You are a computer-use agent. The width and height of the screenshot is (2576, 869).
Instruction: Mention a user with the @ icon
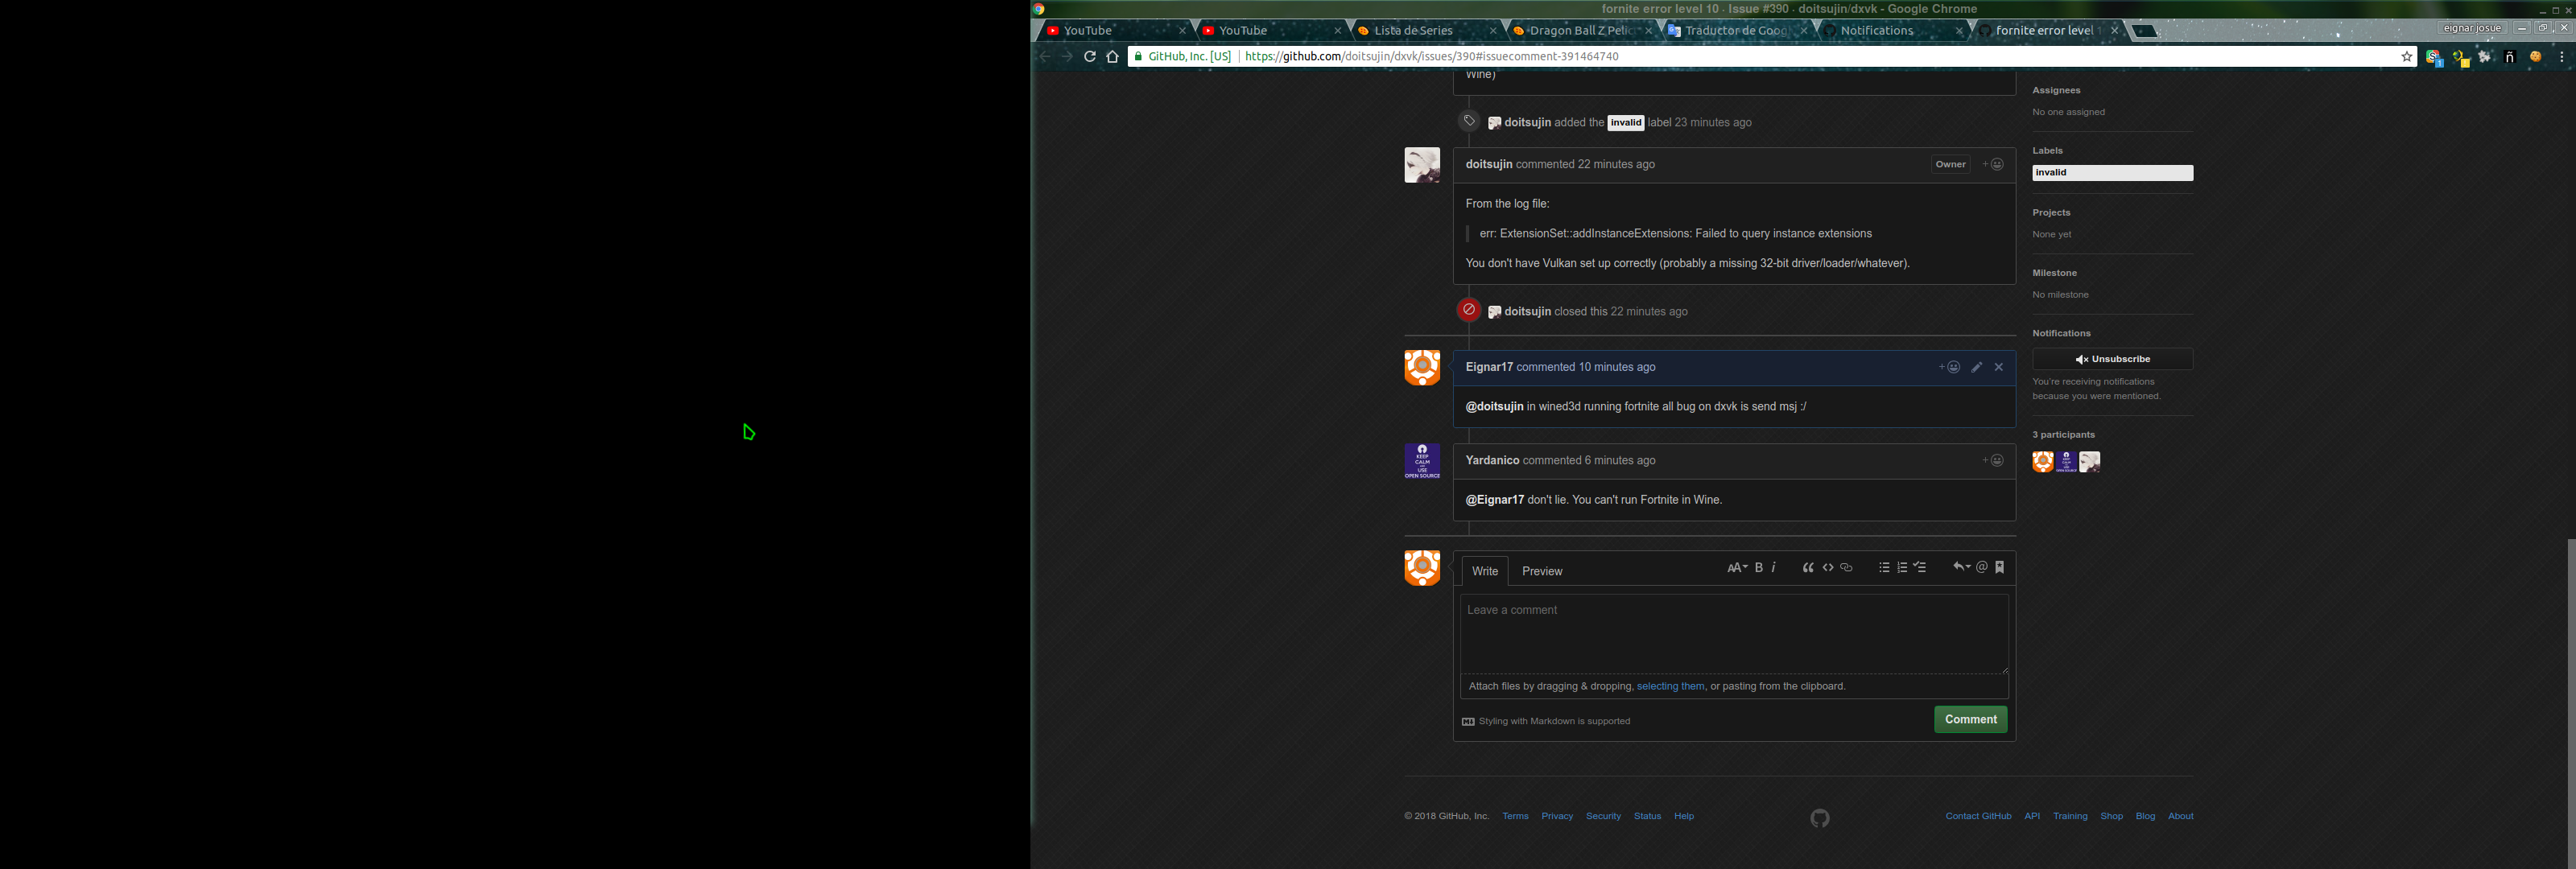point(1982,568)
